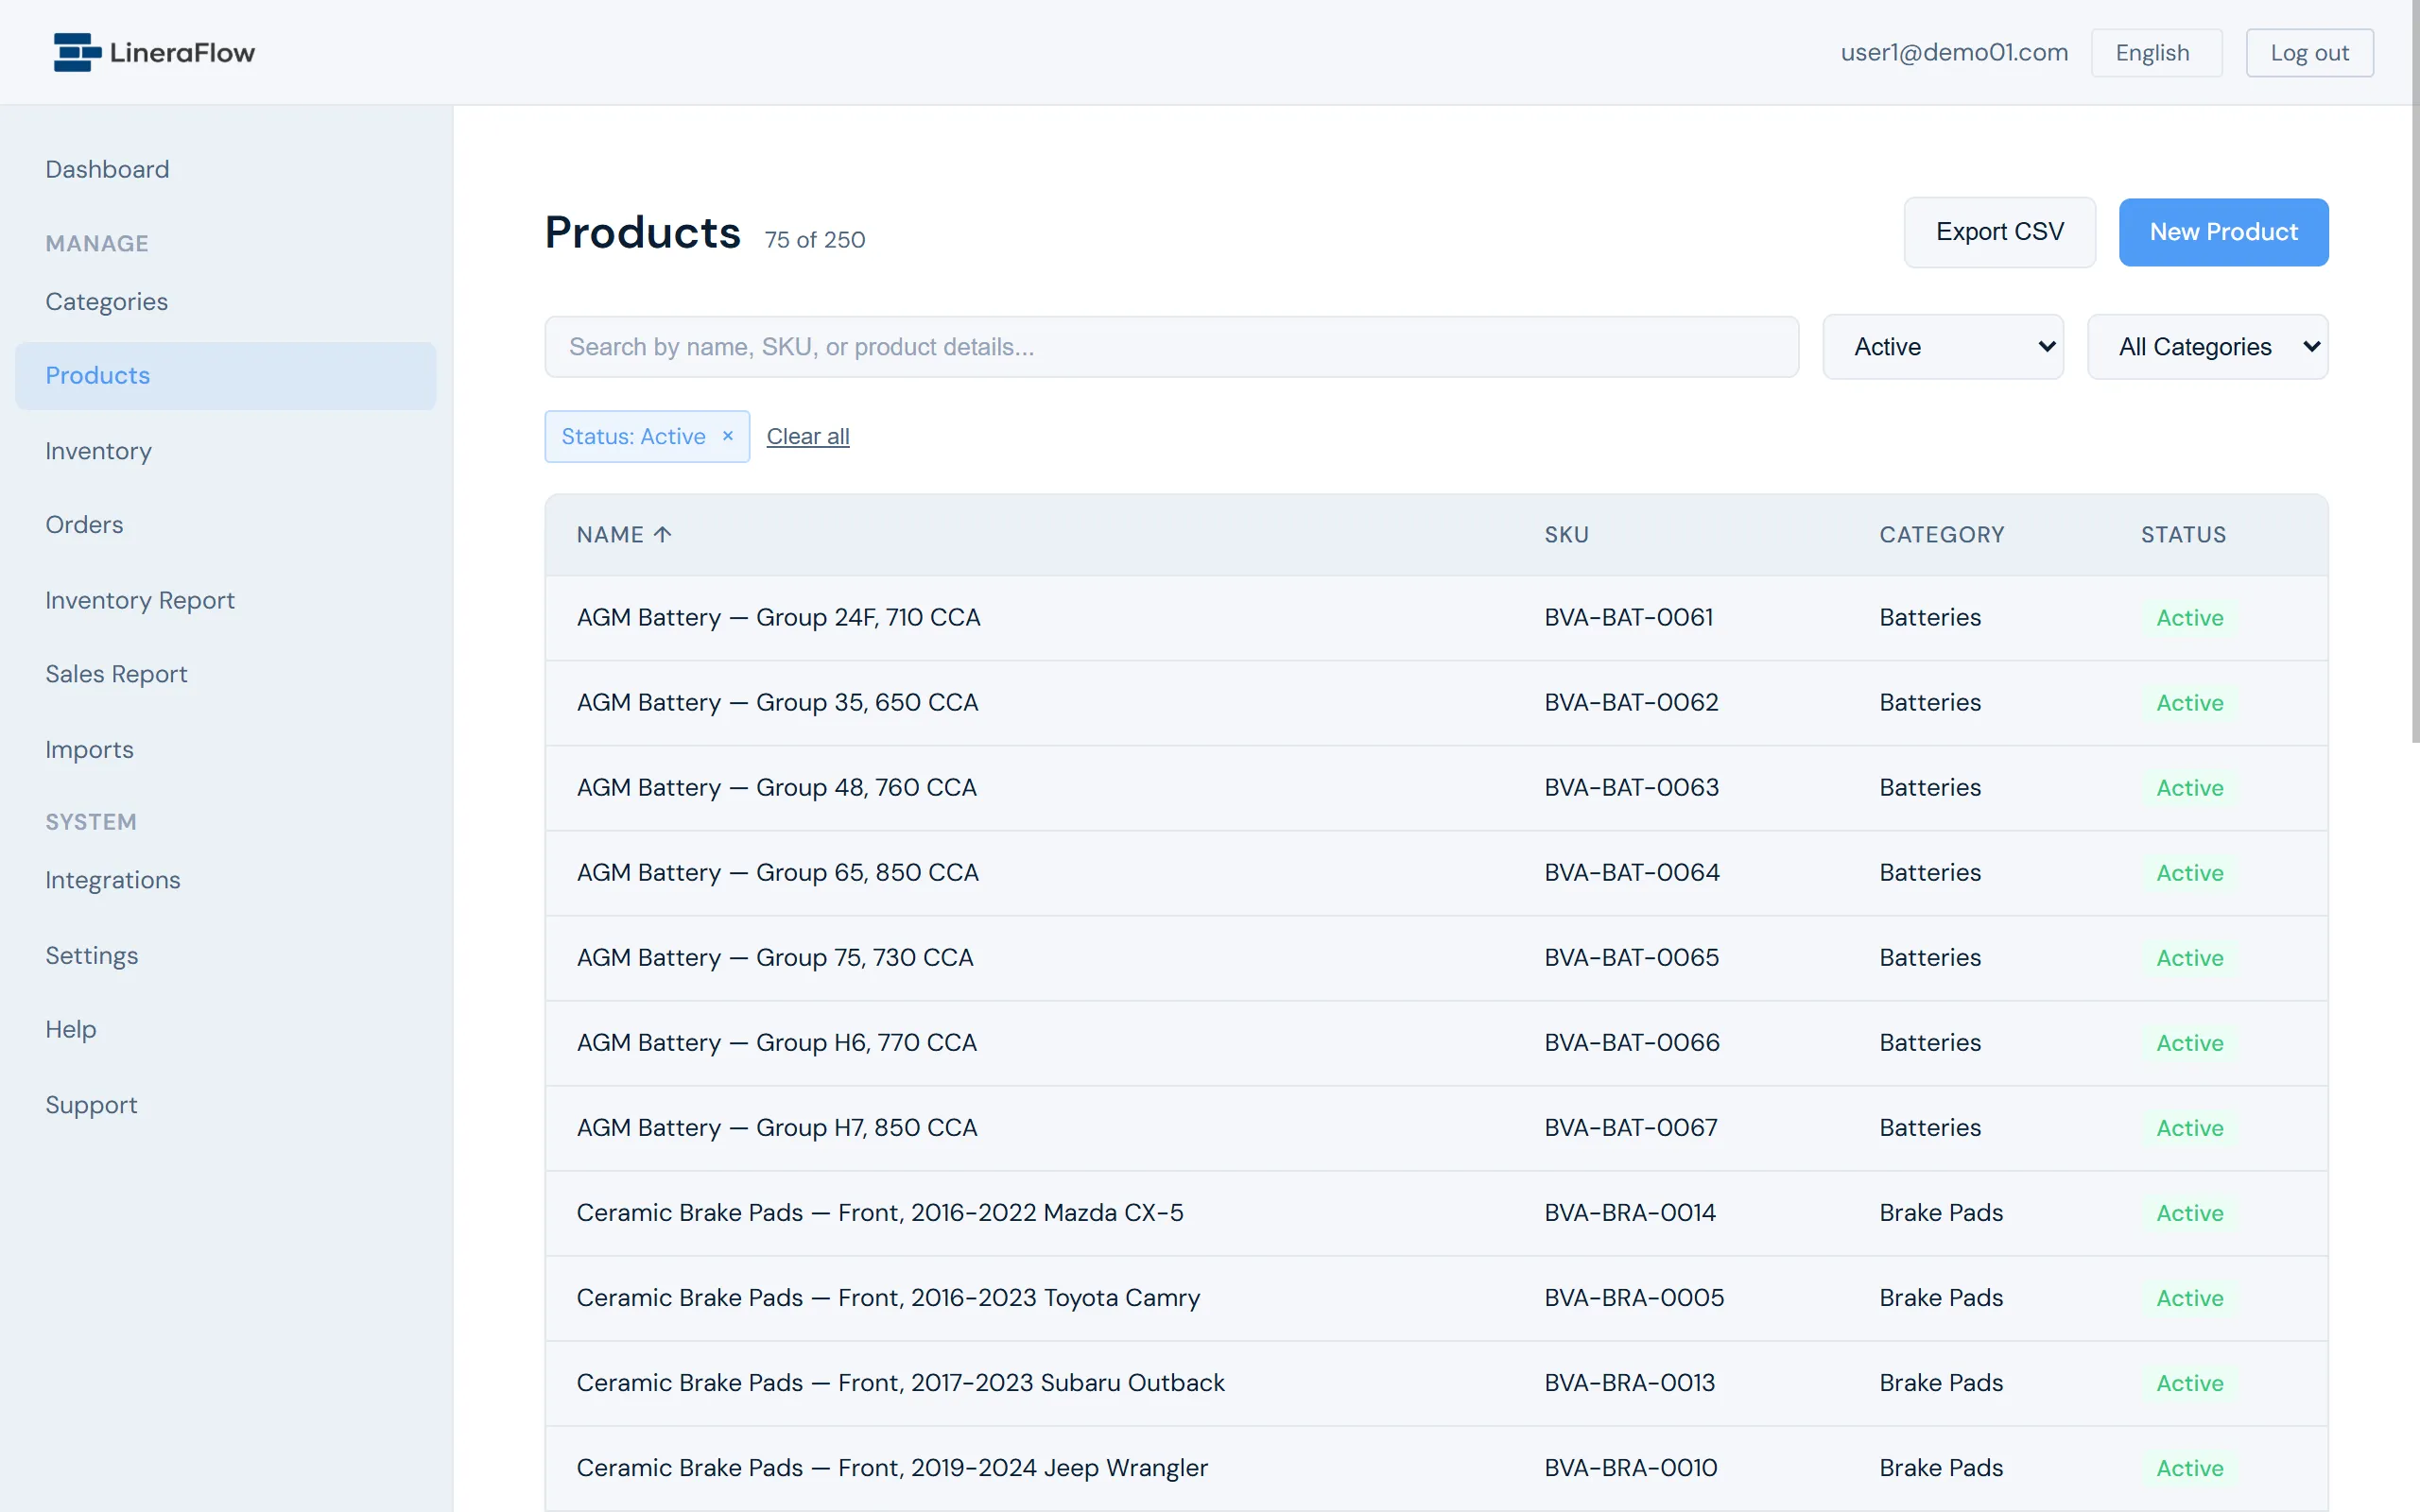This screenshot has height=1512, width=2420.
Task: Open the Help page
Action: click(x=71, y=1029)
